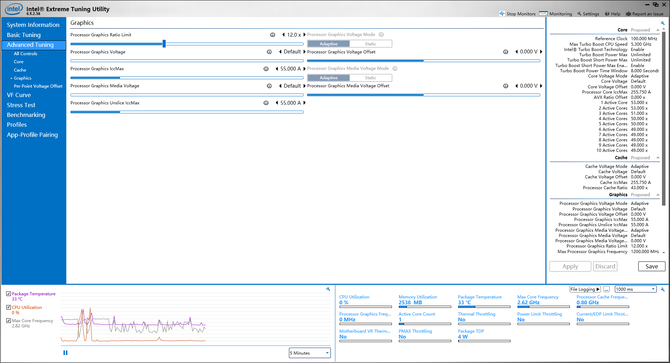Click the Processor Graphics Ratio Limit slider handle
Image resolution: width=670 pixels, height=363 pixels.
(x=164, y=44)
